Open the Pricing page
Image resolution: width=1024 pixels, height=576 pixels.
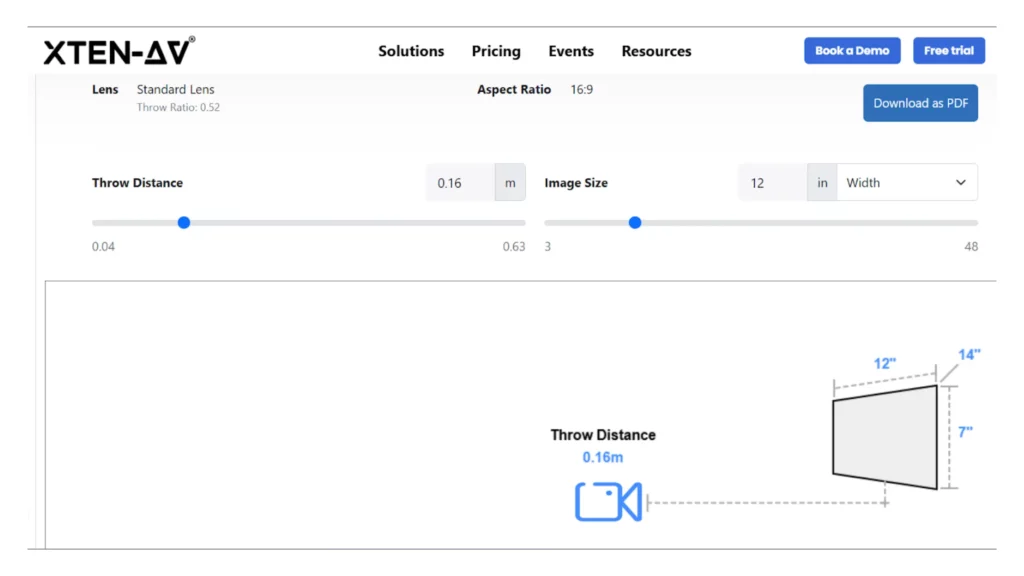[x=496, y=51]
